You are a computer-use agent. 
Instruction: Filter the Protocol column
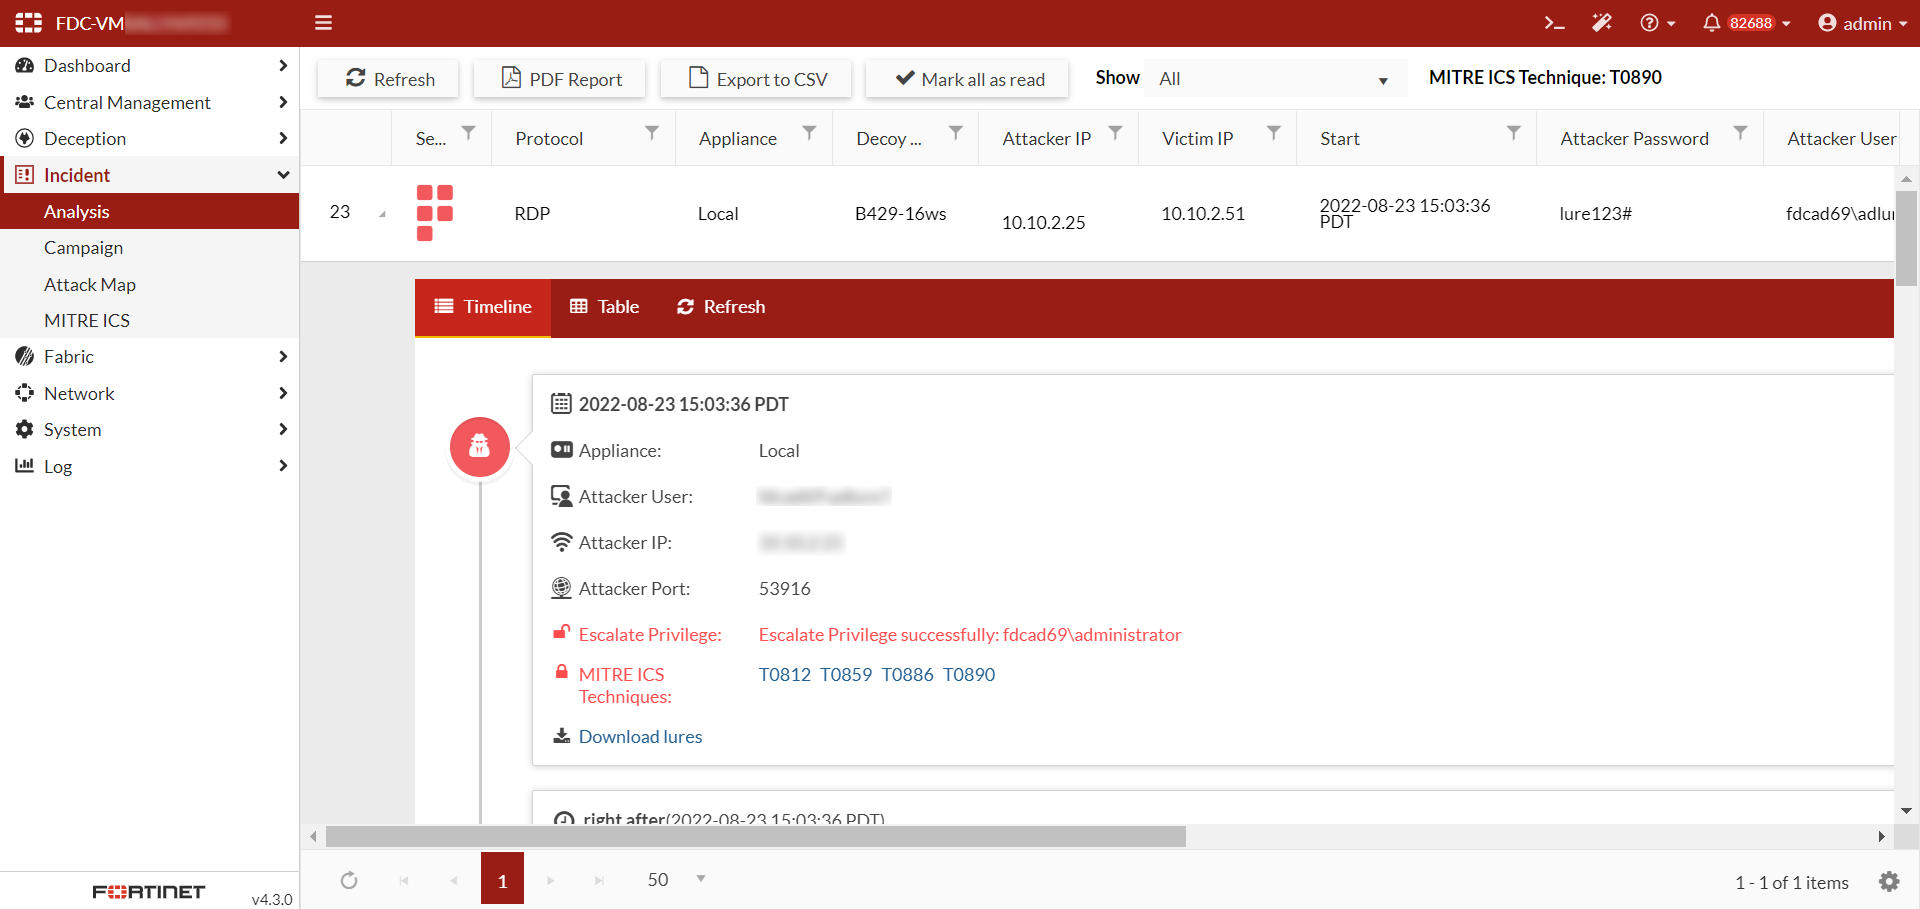tap(652, 133)
